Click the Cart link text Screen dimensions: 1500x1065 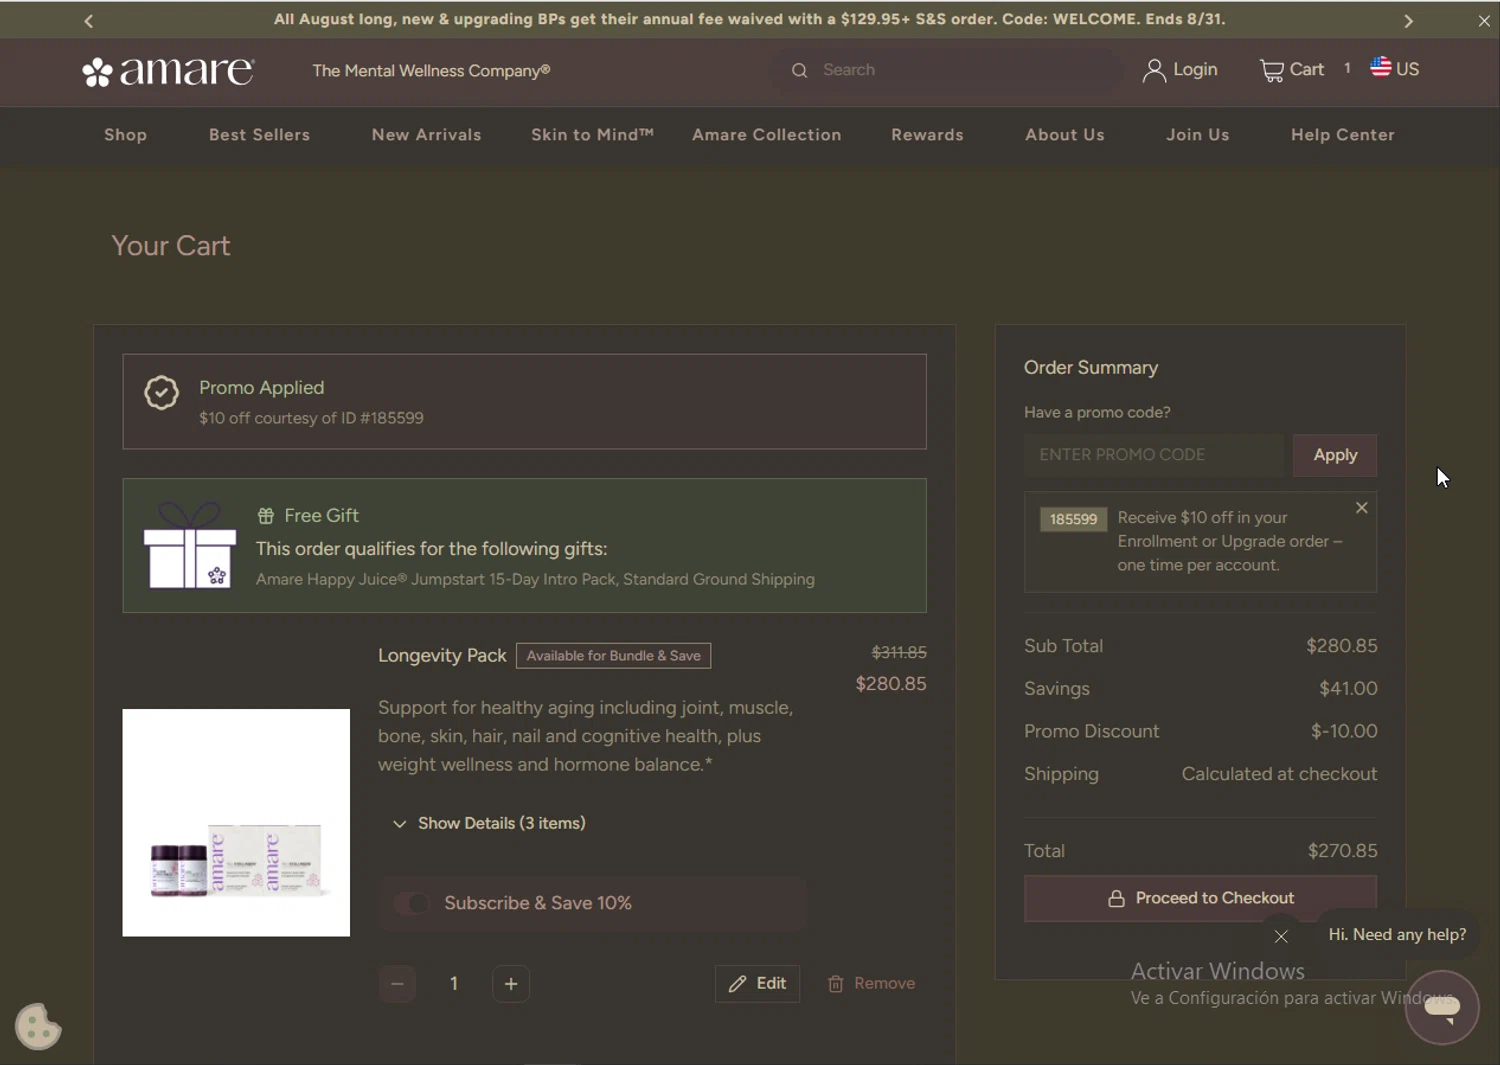[x=1307, y=70]
